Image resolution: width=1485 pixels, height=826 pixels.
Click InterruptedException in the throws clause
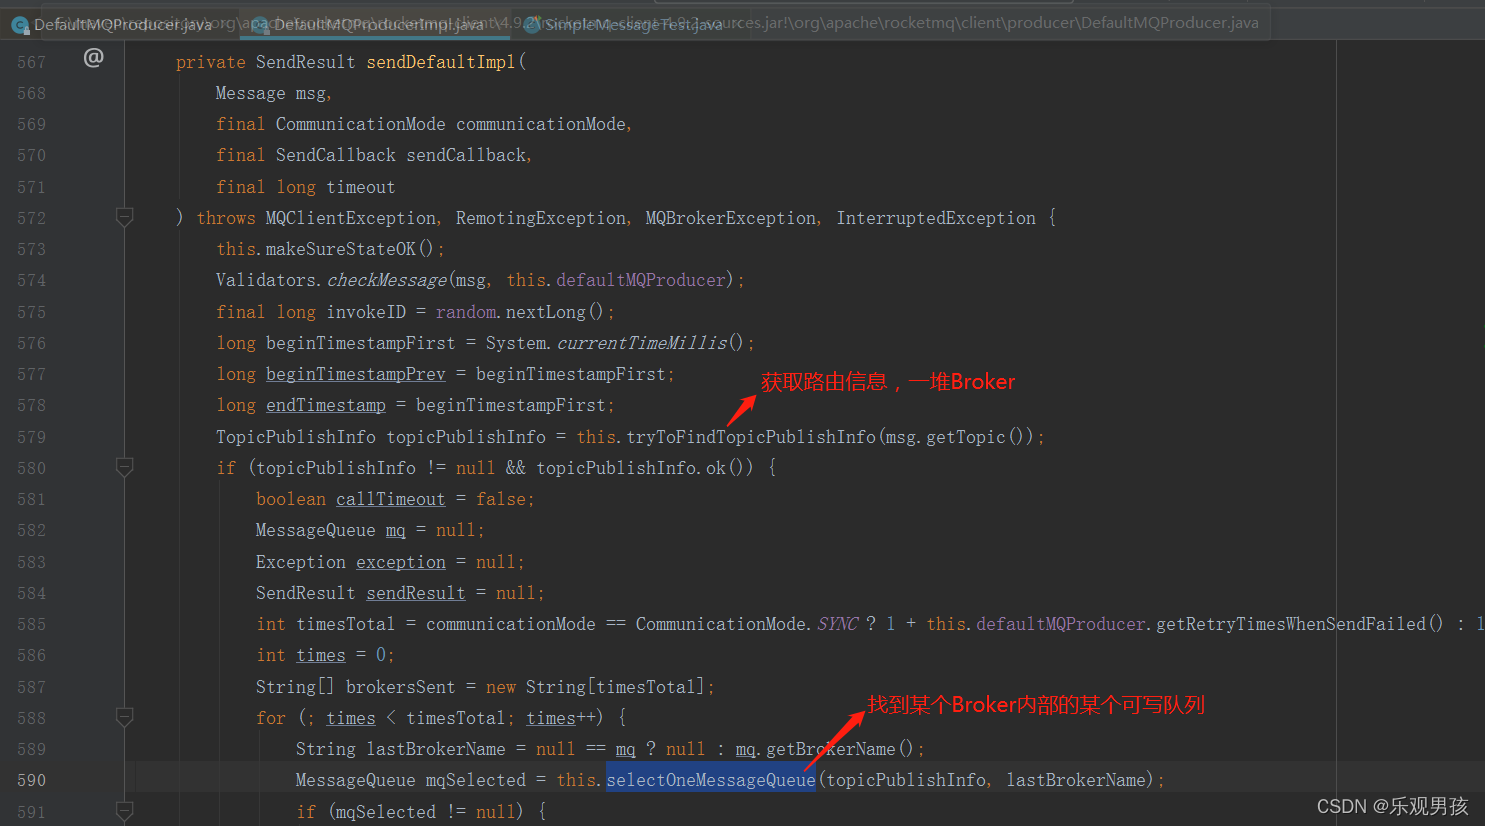[936, 218]
